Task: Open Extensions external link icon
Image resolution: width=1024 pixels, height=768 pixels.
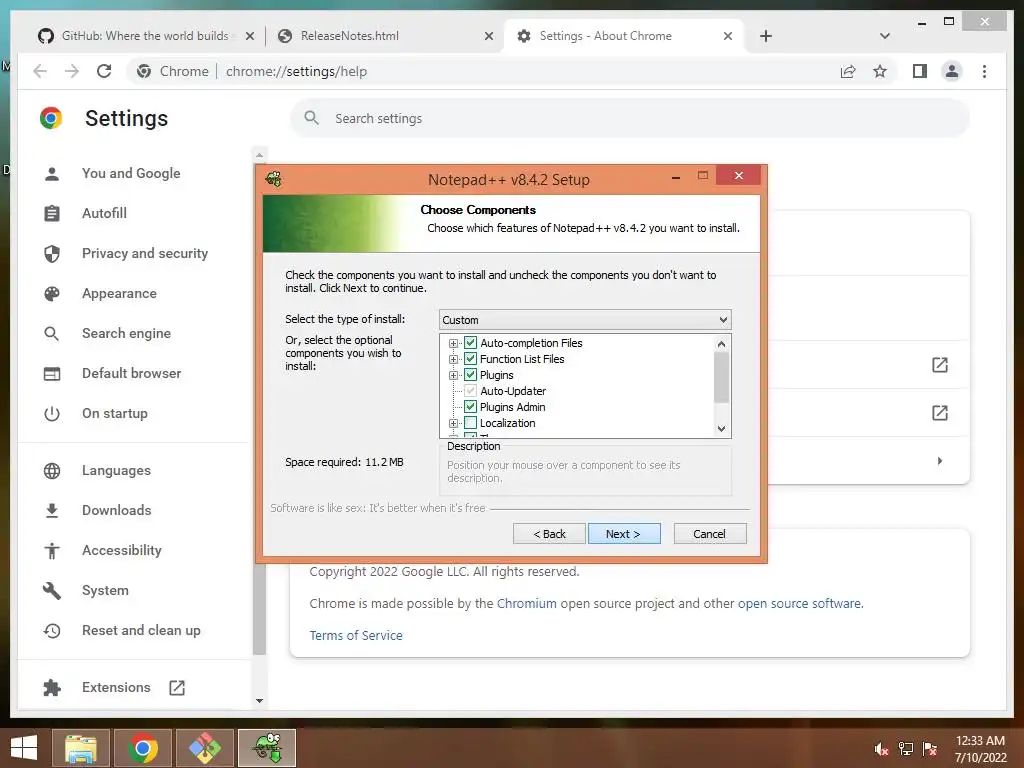Action: (x=177, y=688)
